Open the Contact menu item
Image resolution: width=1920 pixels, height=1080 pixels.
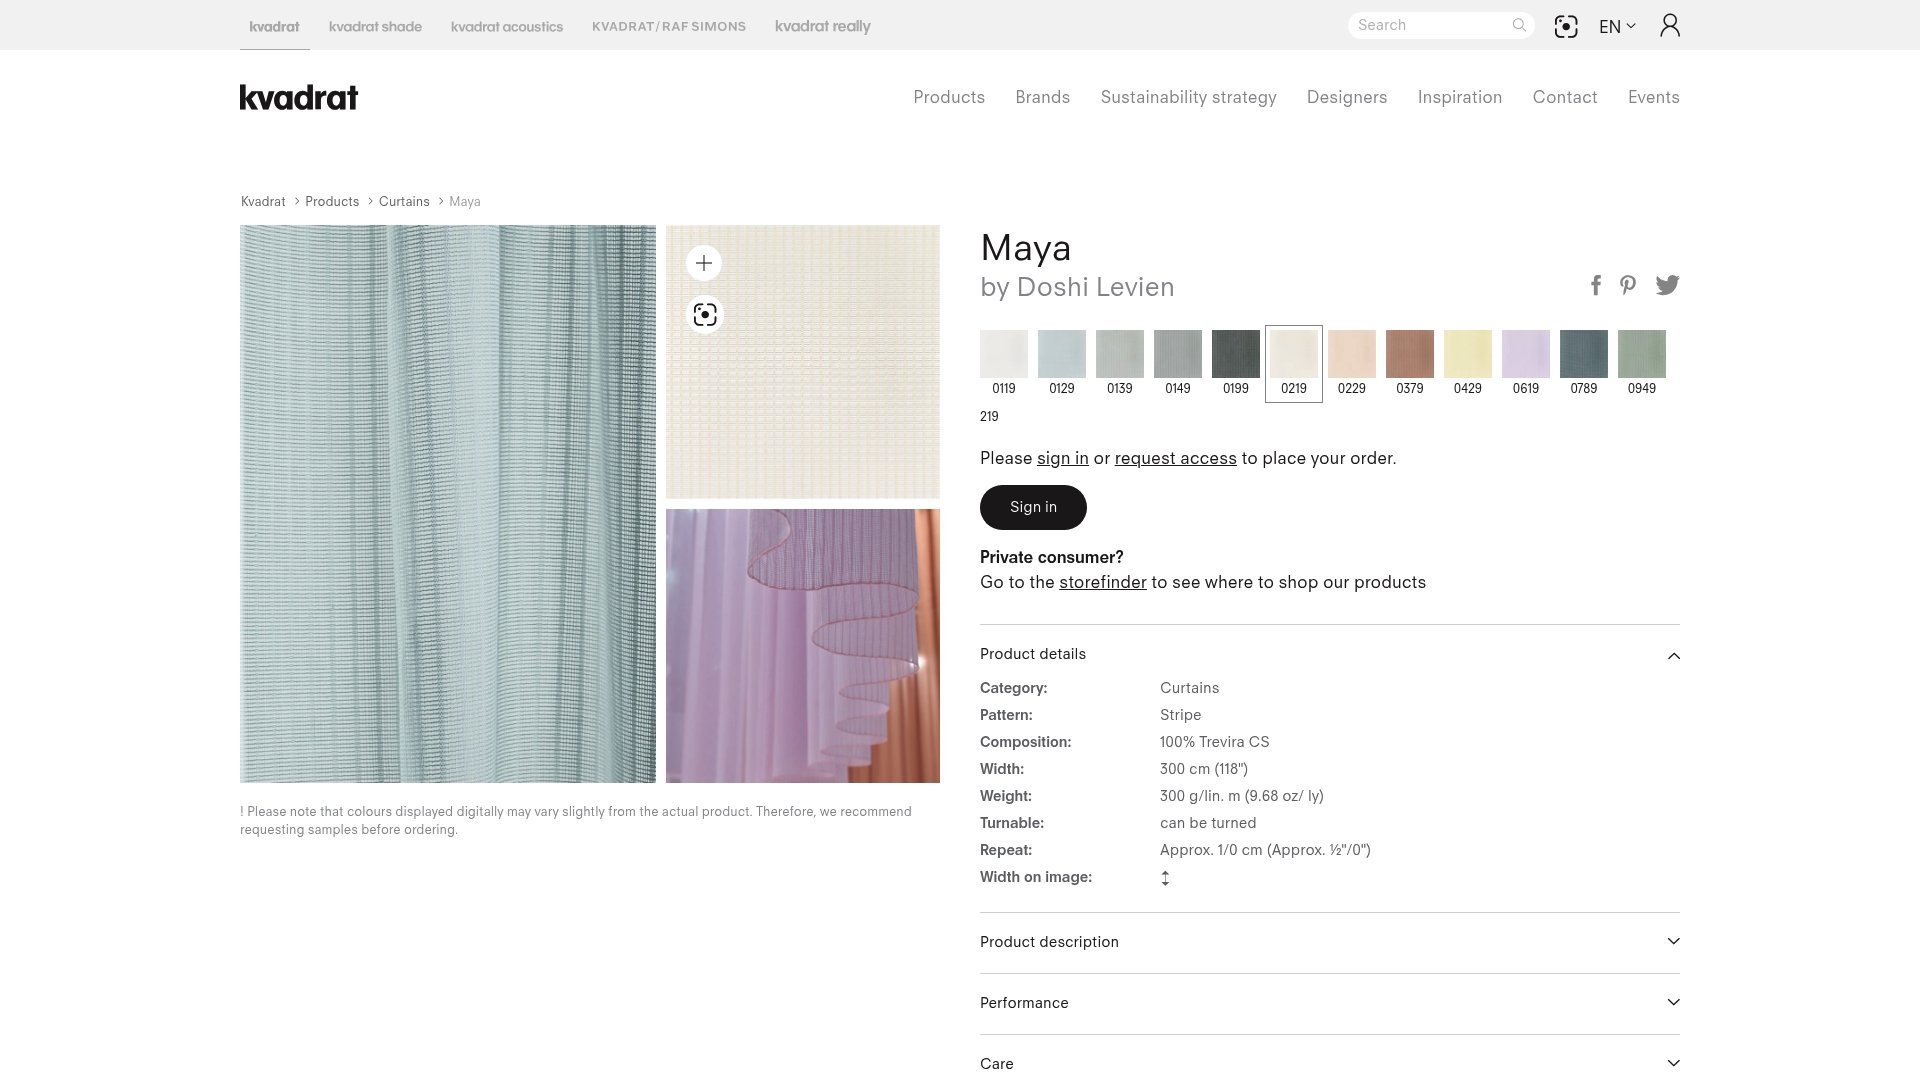pos(1565,97)
